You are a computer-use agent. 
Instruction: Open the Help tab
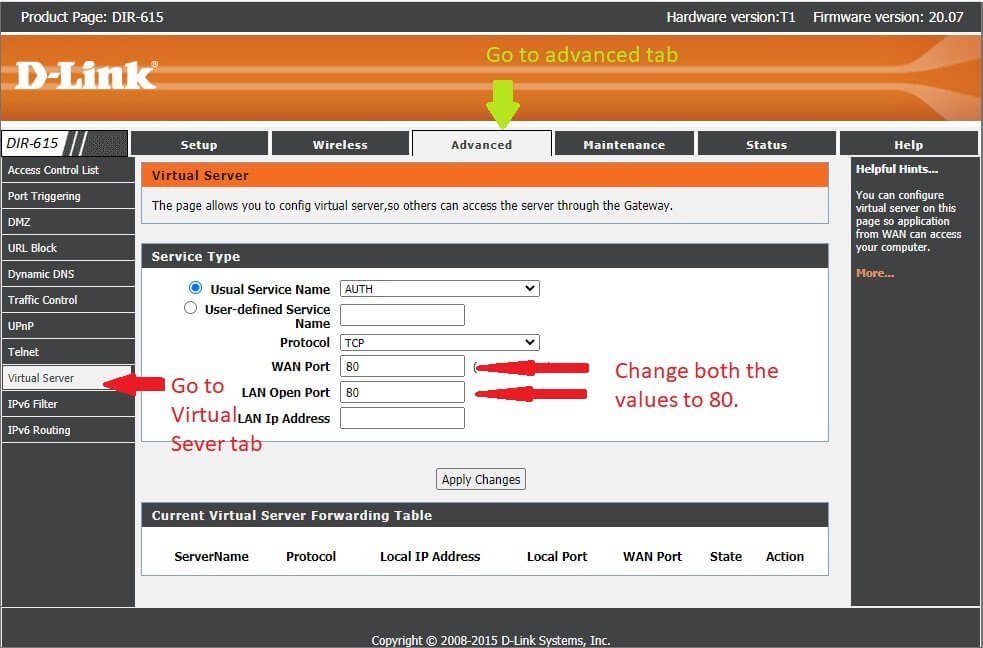(x=908, y=144)
